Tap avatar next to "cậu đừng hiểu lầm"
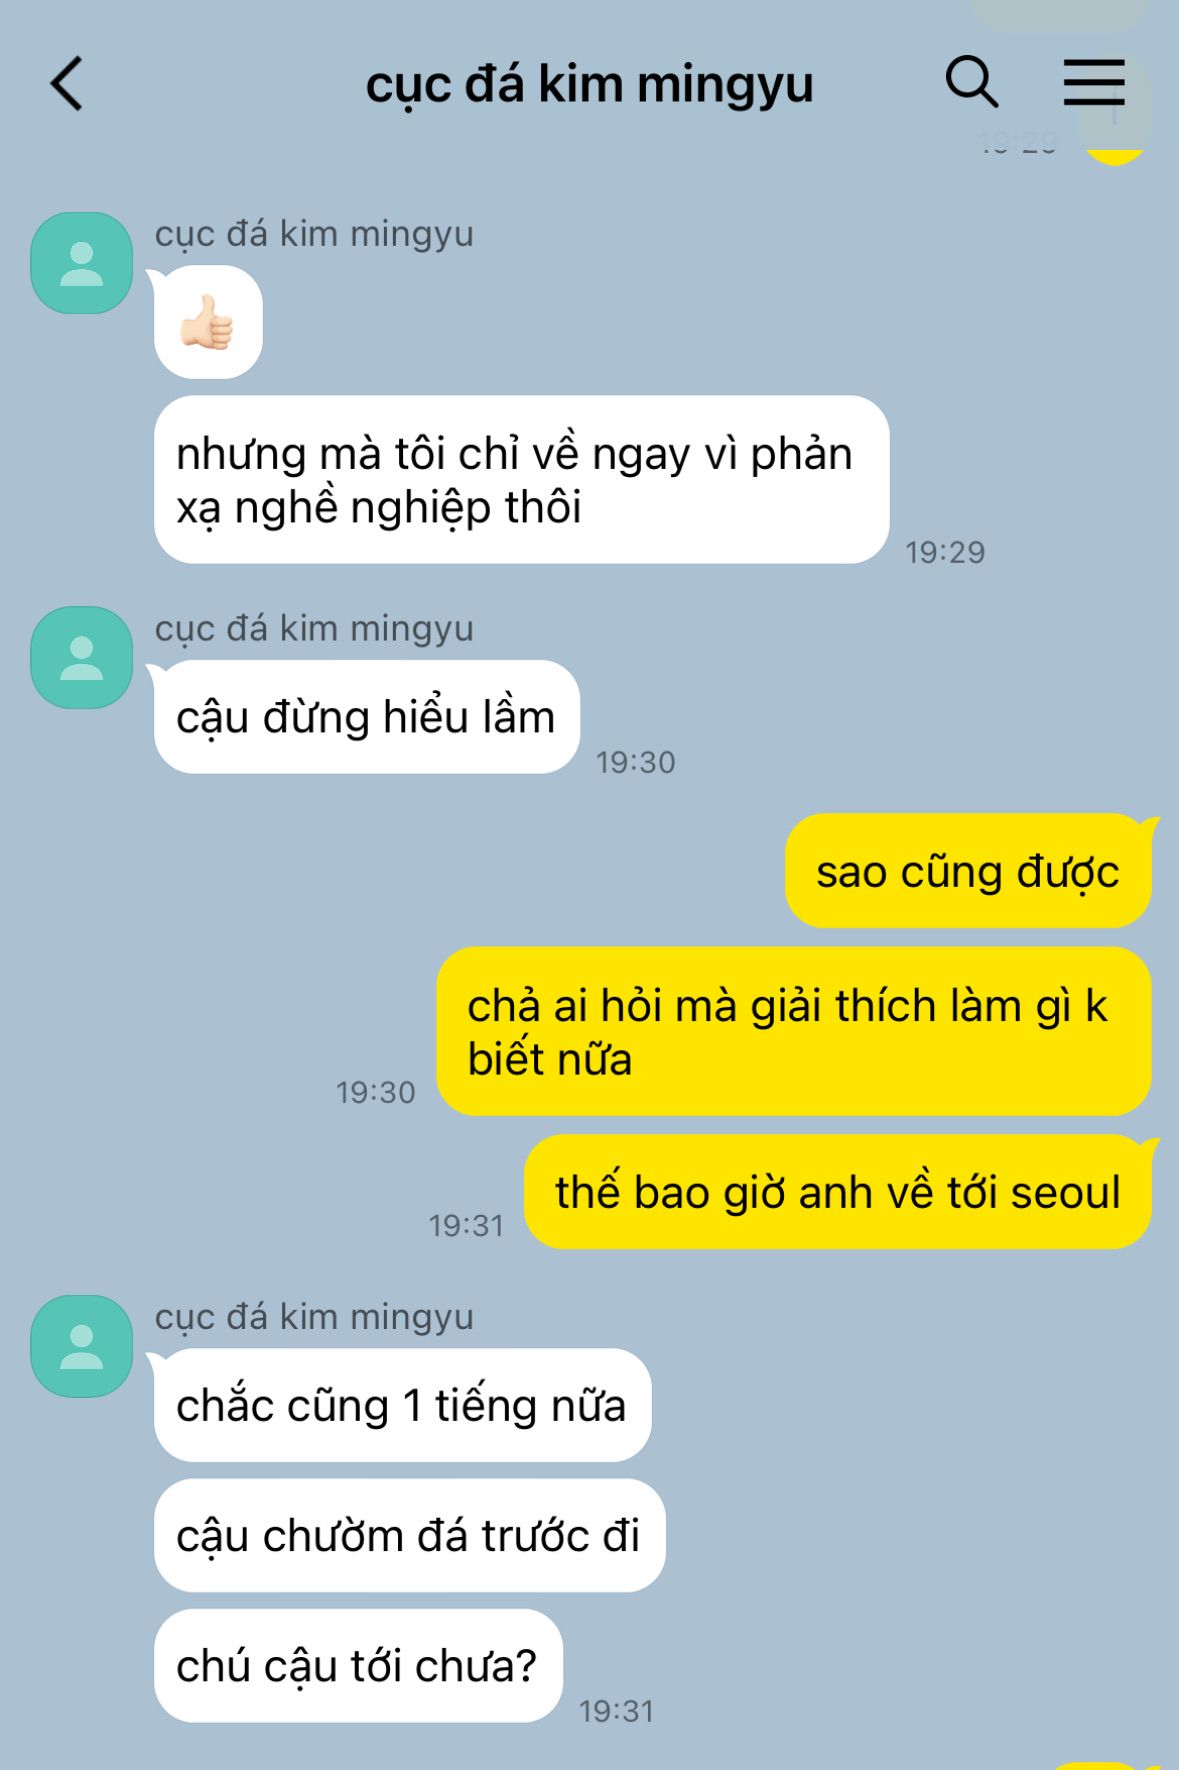This screenshot has height=1770, width=1179. click(82, 658)
